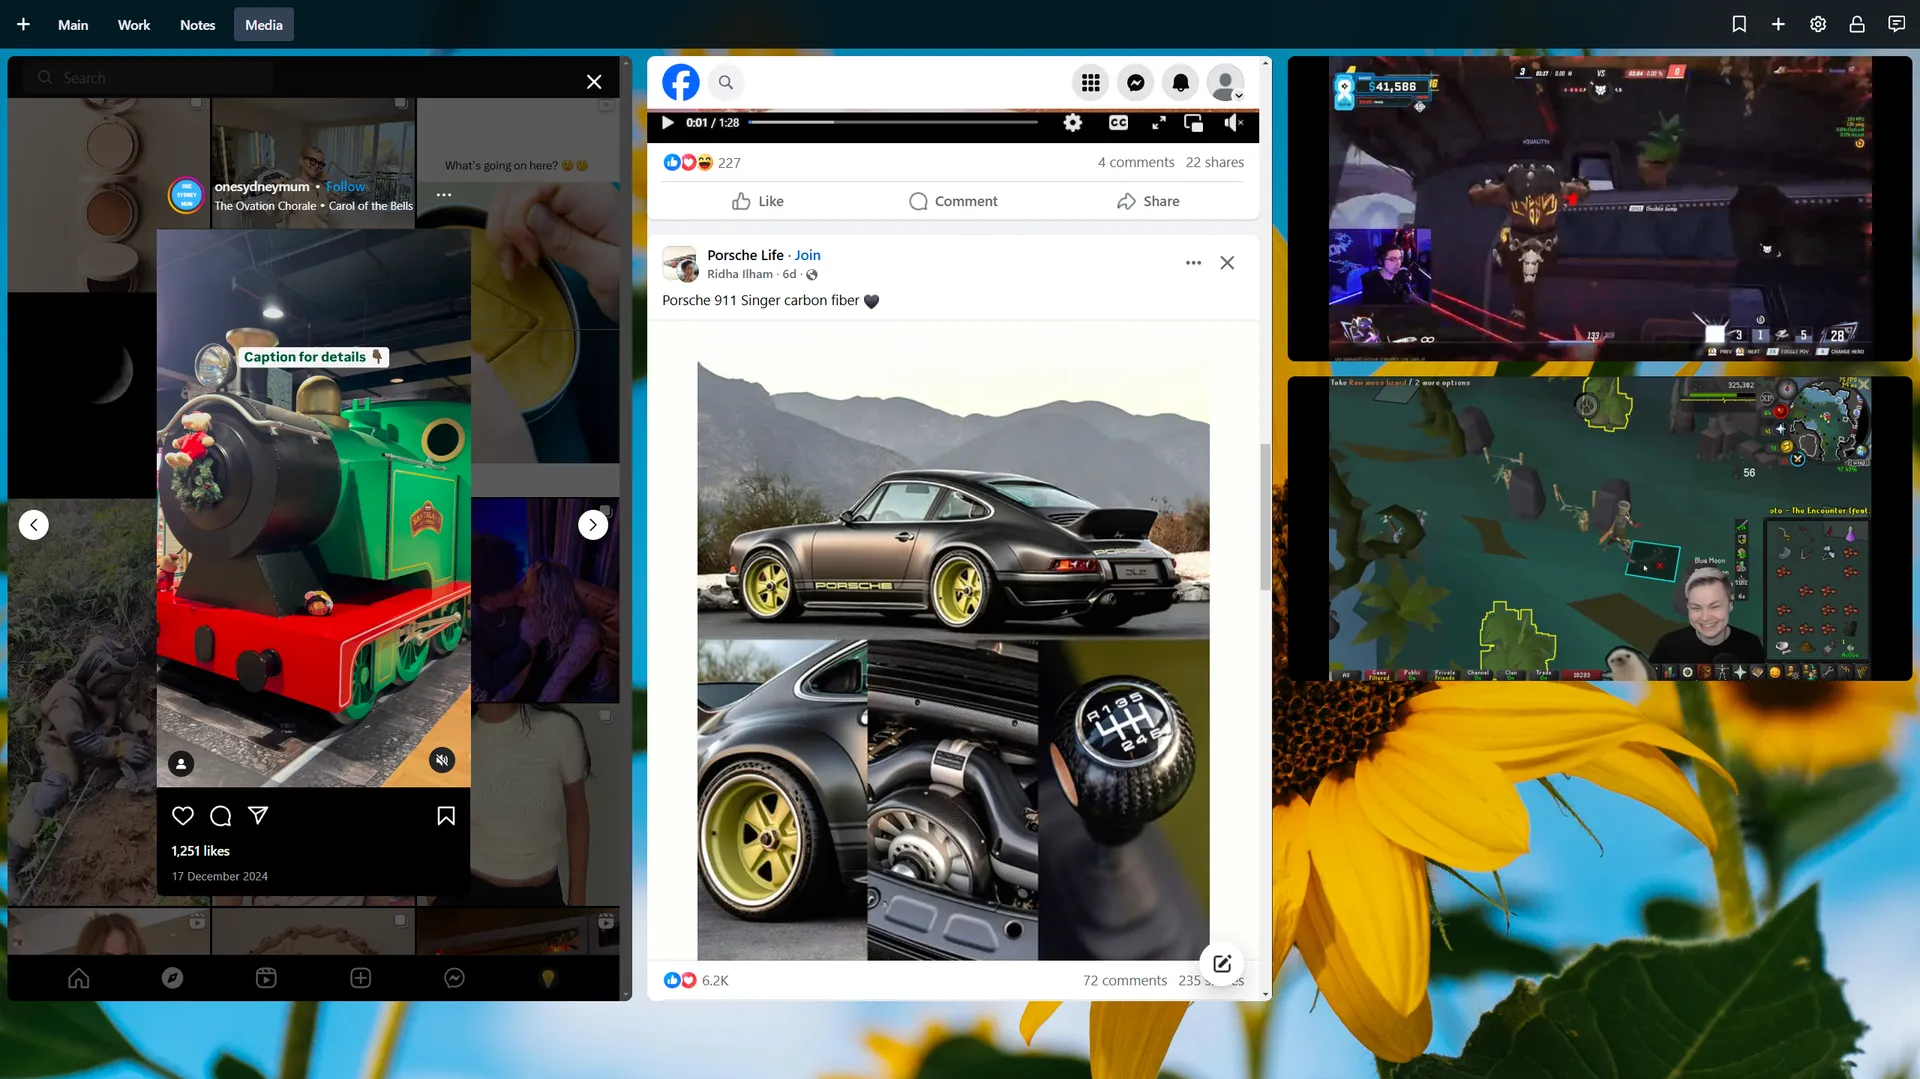
Task: View reactions on the 227-reaction post
Action: coord(702,162)
